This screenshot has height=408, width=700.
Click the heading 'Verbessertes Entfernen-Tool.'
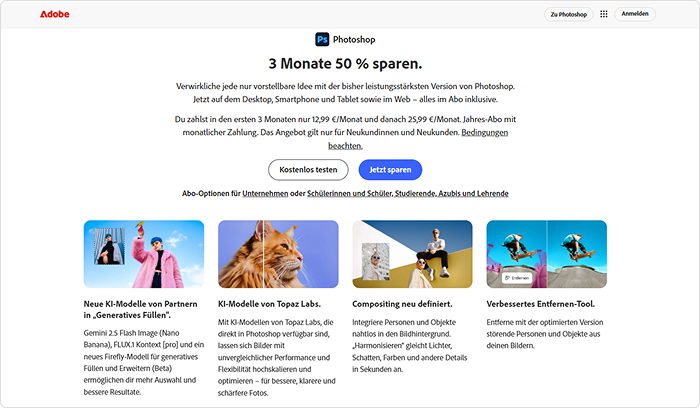click(541, 304)
